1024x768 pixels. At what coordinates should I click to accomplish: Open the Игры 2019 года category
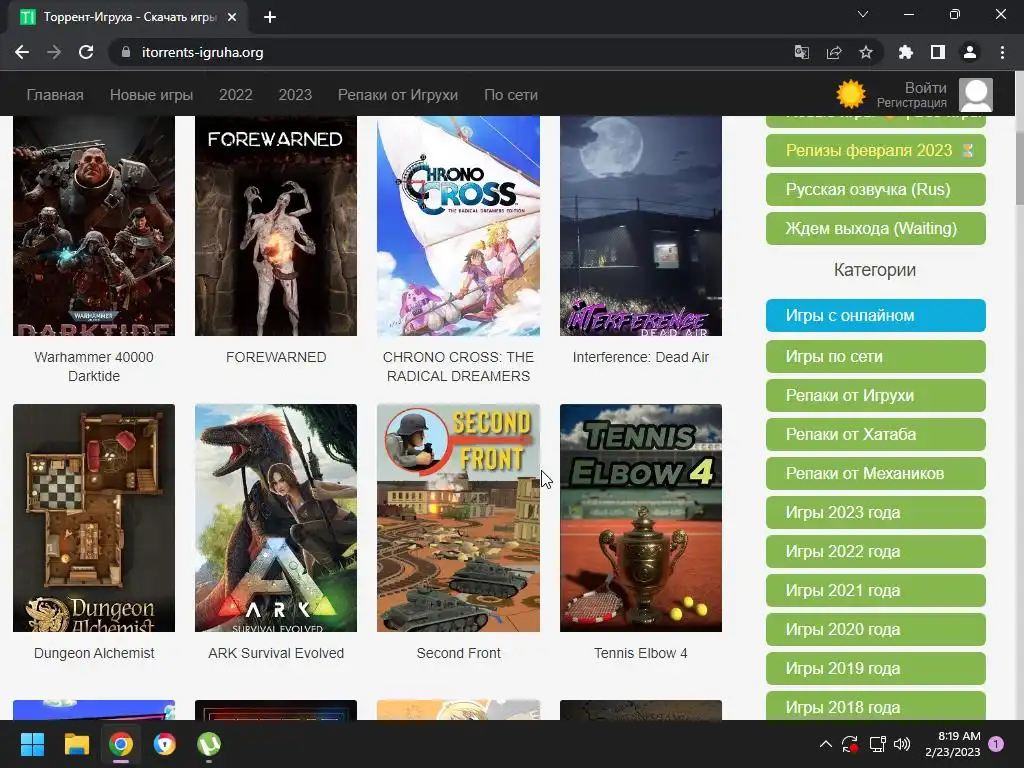[x=876, y=669]
